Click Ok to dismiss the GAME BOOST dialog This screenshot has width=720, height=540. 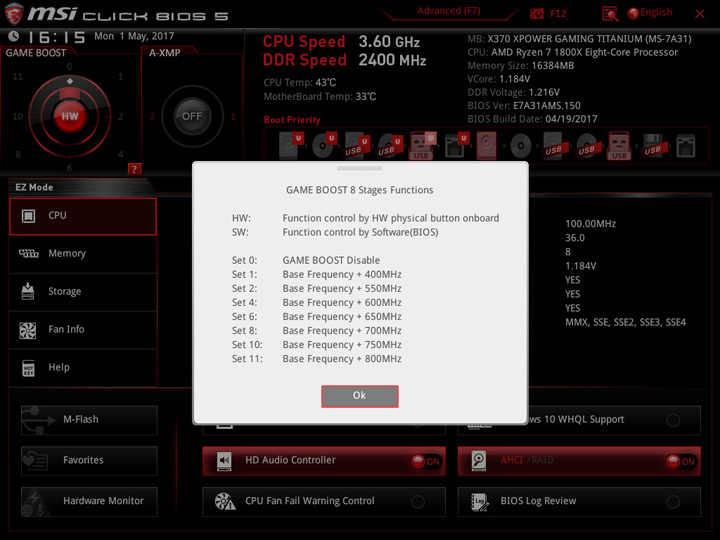coord(360,396)
